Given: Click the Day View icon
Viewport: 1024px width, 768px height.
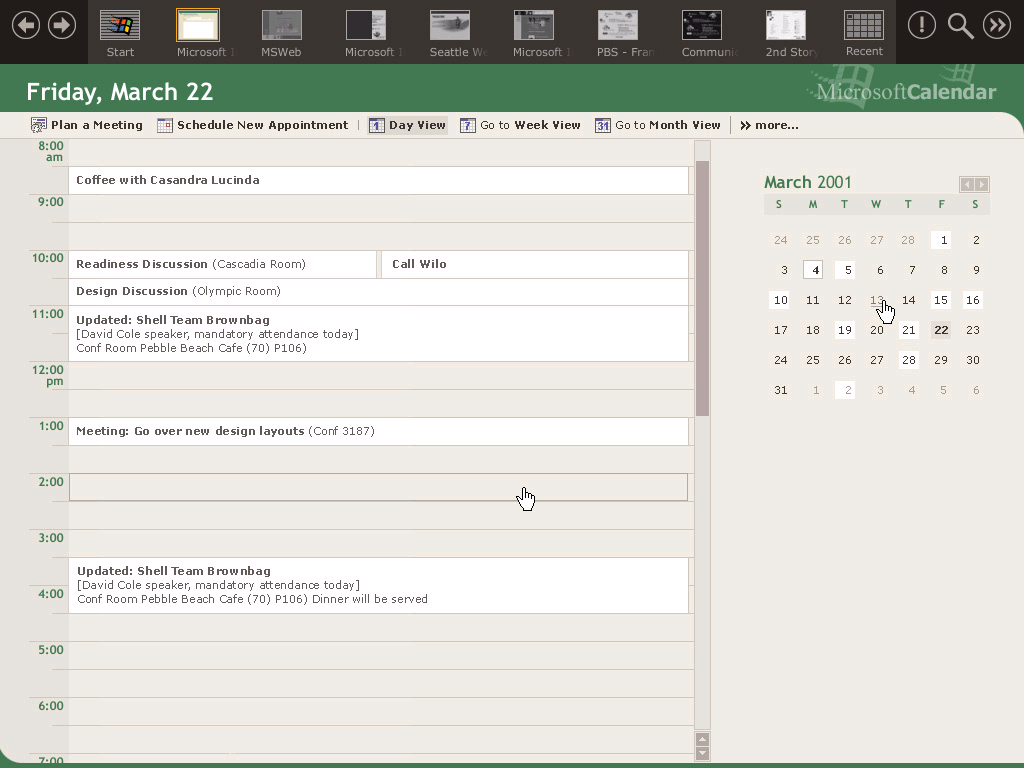Looking at the screenshot, I should [376, 125].
